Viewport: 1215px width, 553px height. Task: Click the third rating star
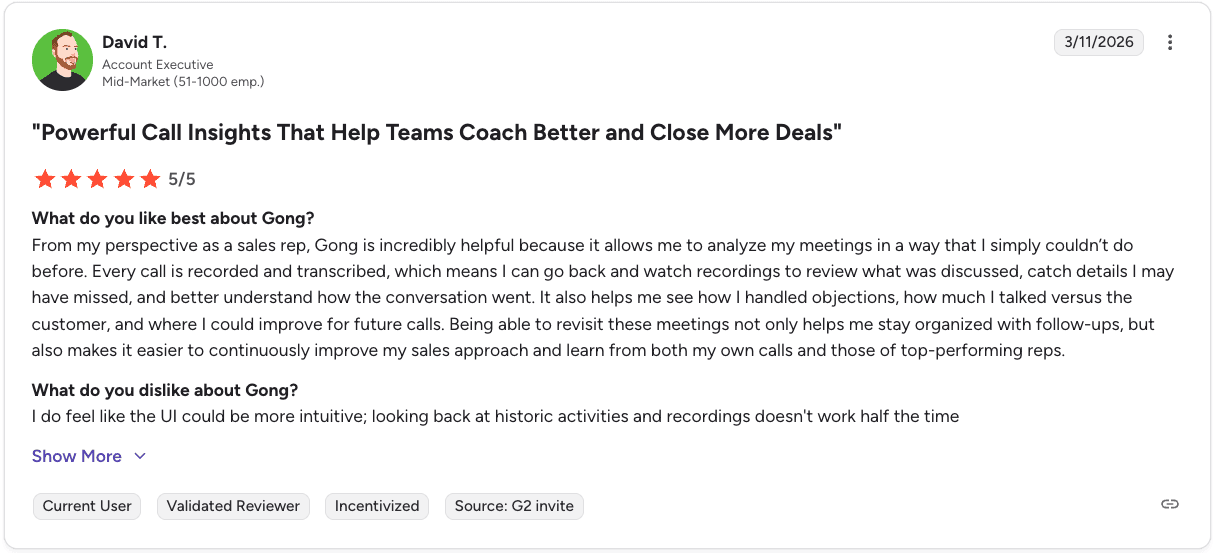(97, 180)
